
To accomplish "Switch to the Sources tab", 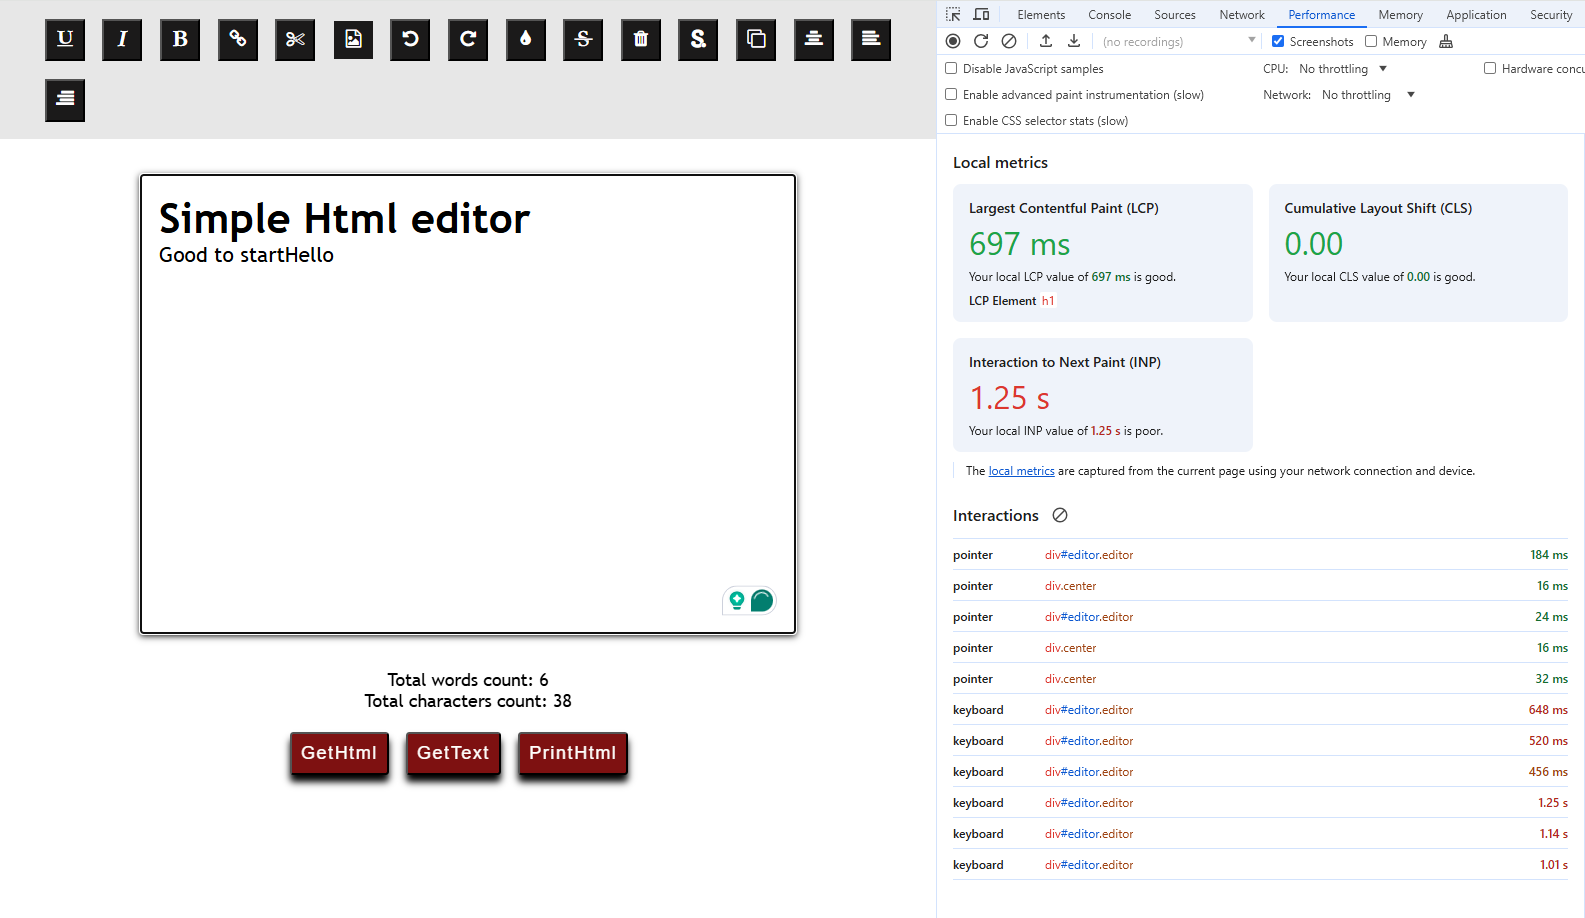I will coord(1175,15).
